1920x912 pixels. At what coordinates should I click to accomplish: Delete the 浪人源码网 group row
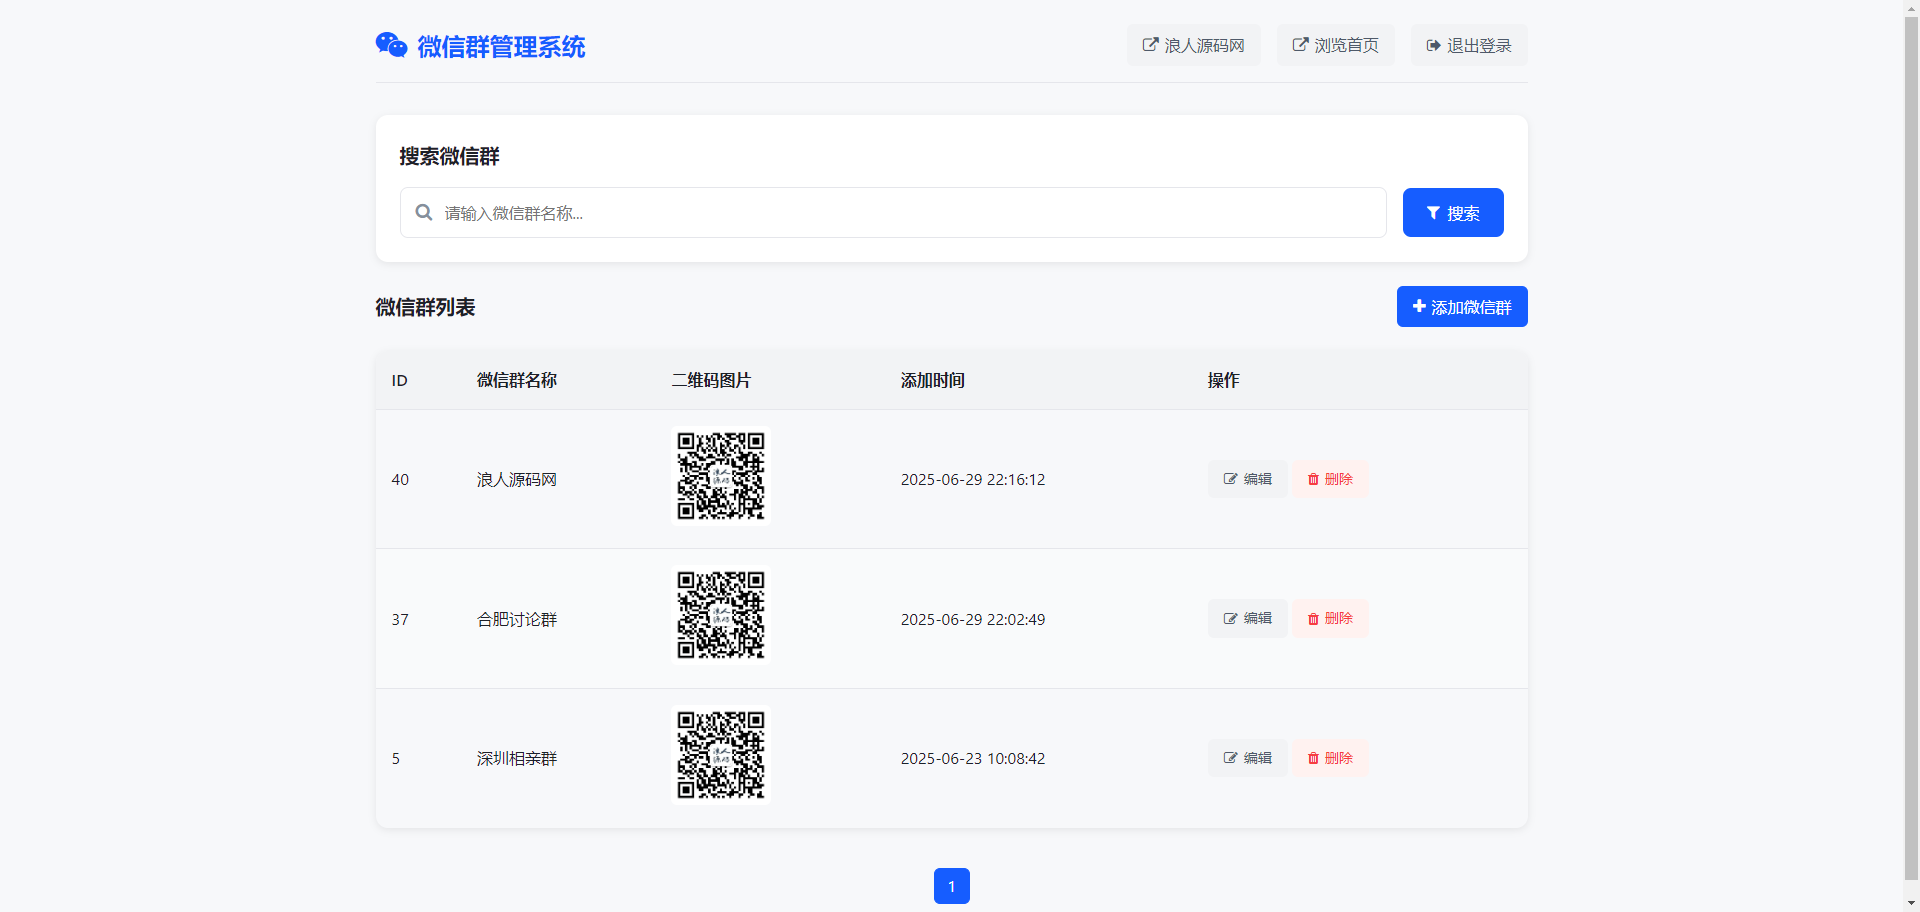click(x=1329, y=479)
